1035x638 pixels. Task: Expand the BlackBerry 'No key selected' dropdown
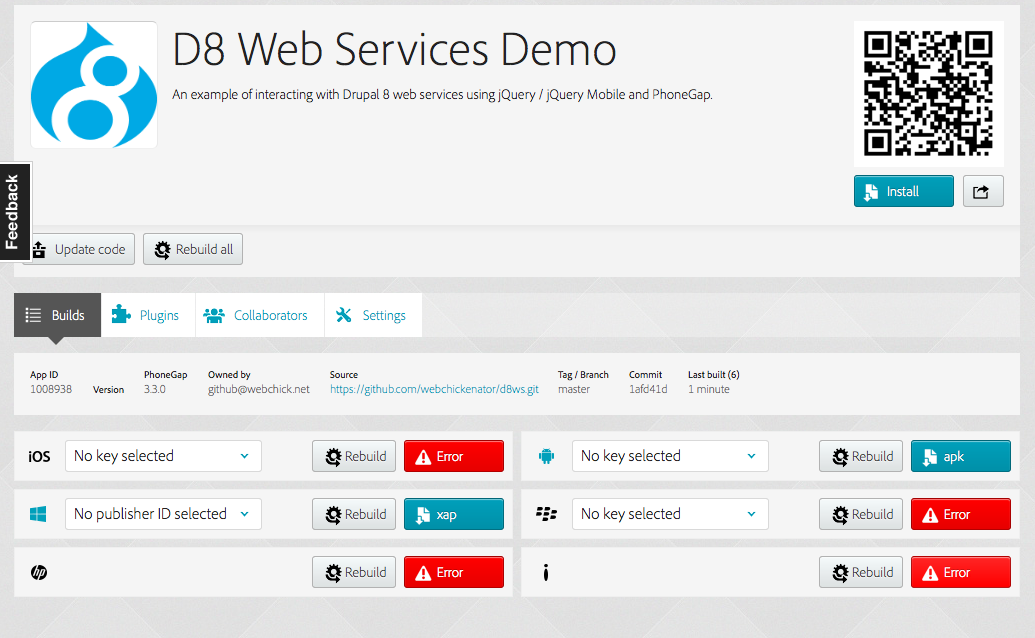670,514
